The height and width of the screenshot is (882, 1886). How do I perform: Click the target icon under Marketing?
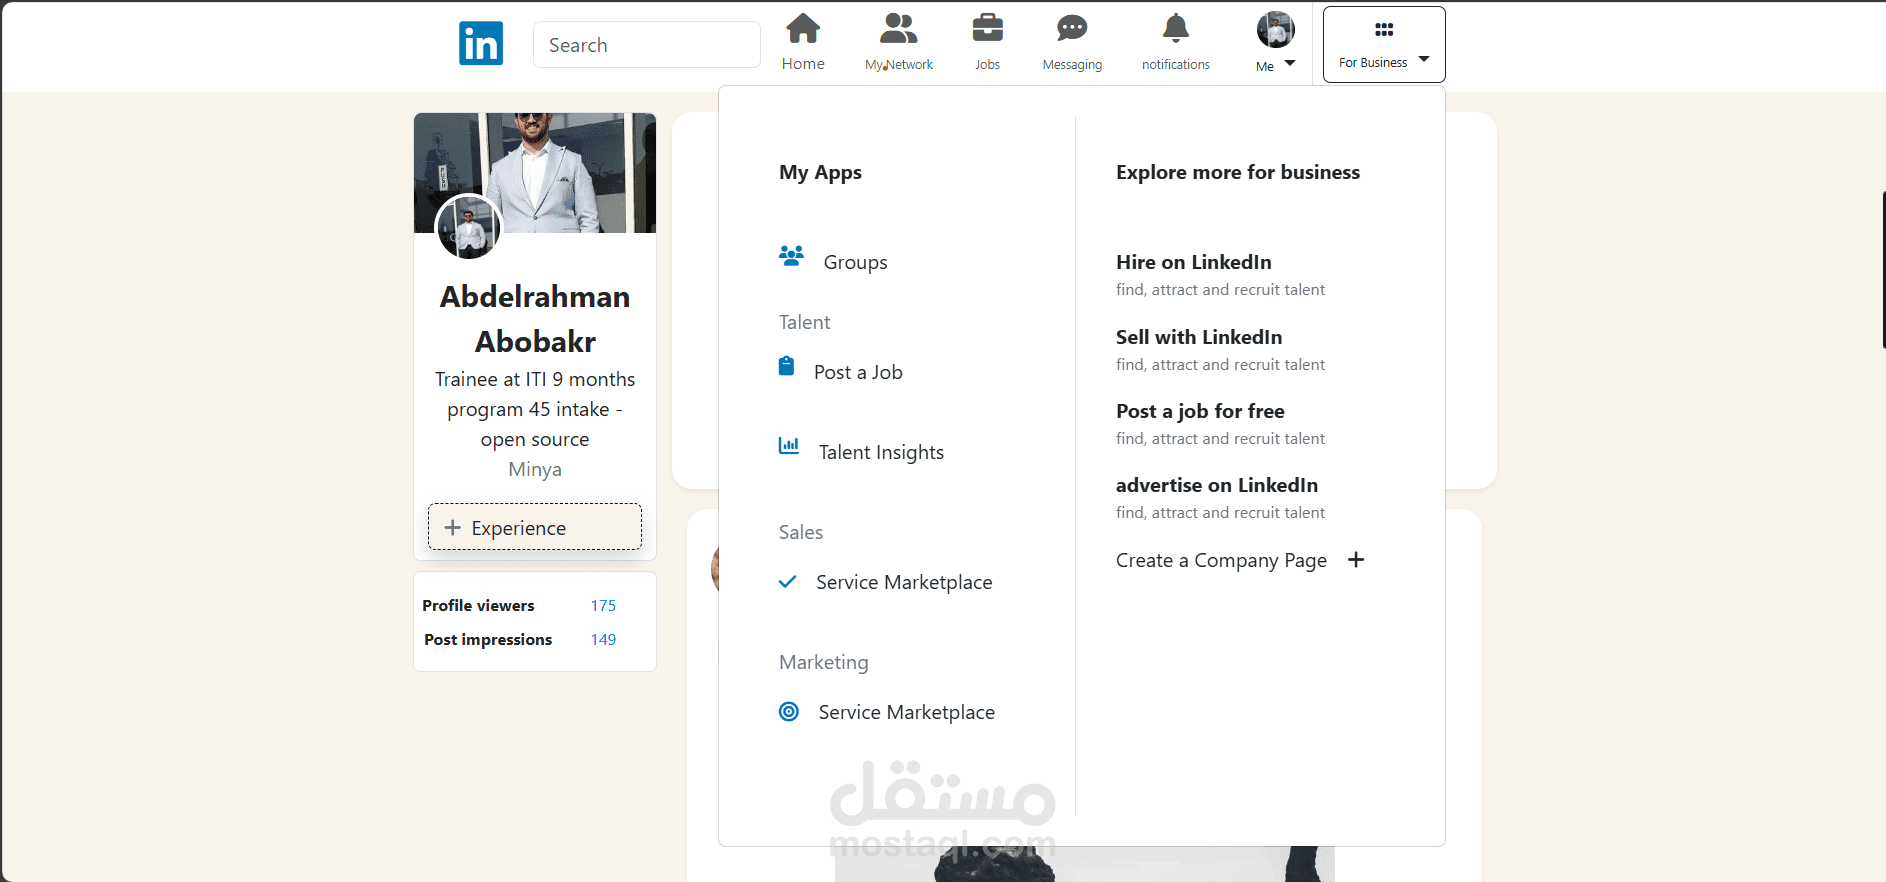789,711
